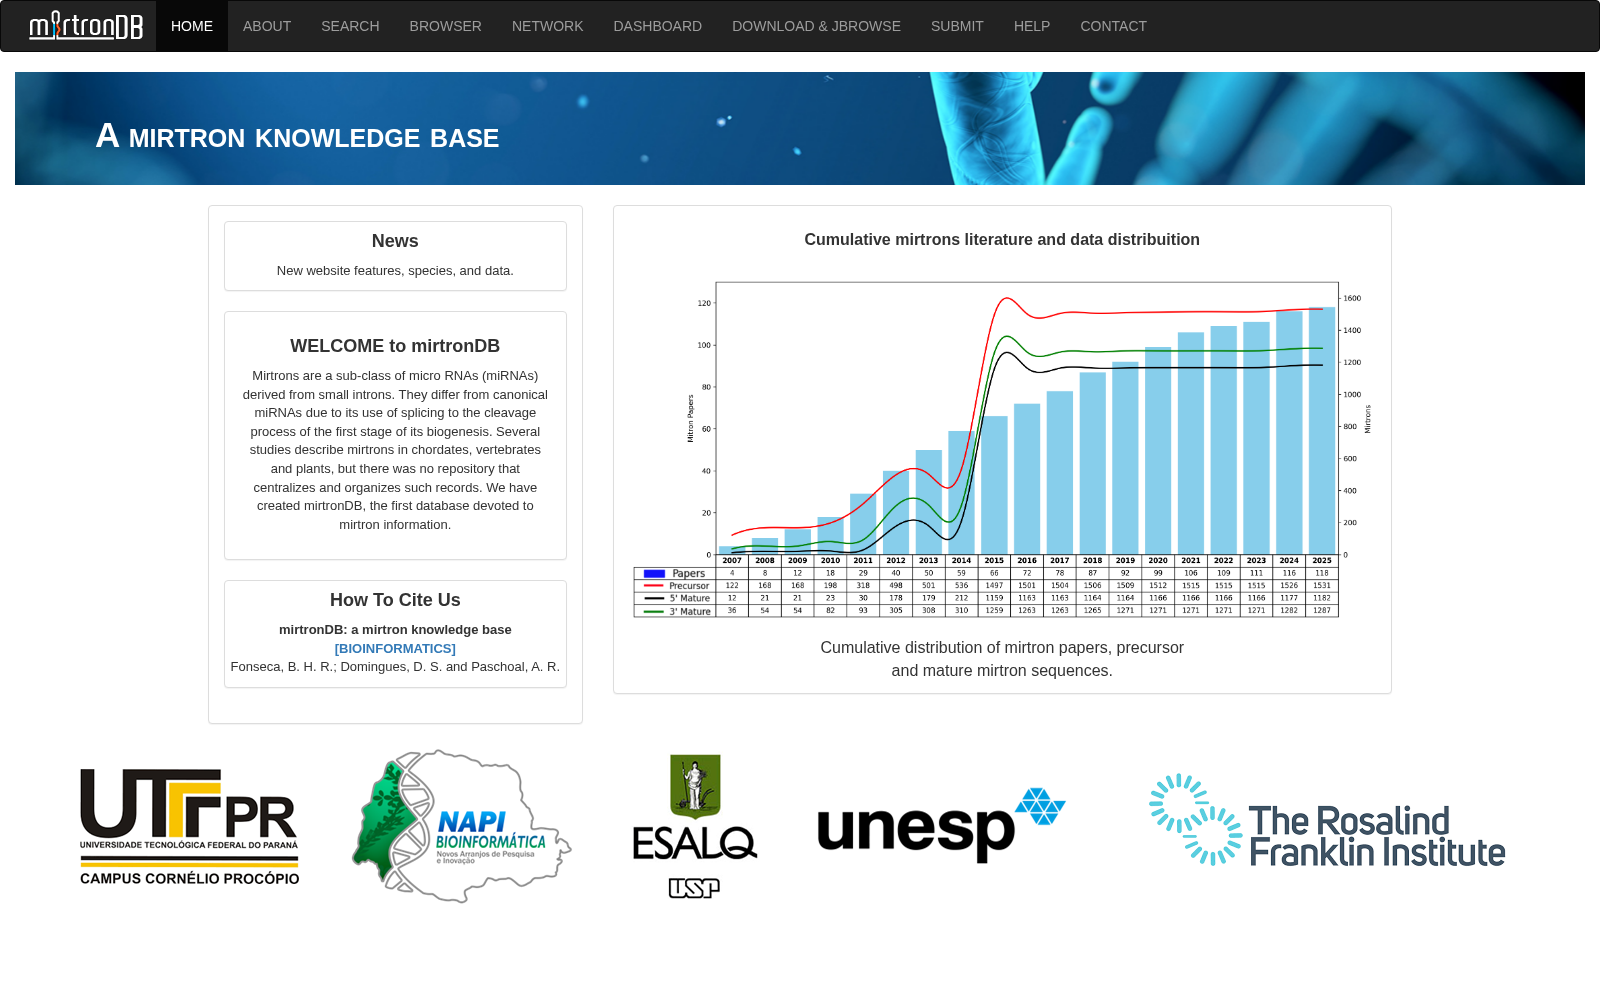Click the Rosalind Franklin Institute logo

click(1327, 820)
